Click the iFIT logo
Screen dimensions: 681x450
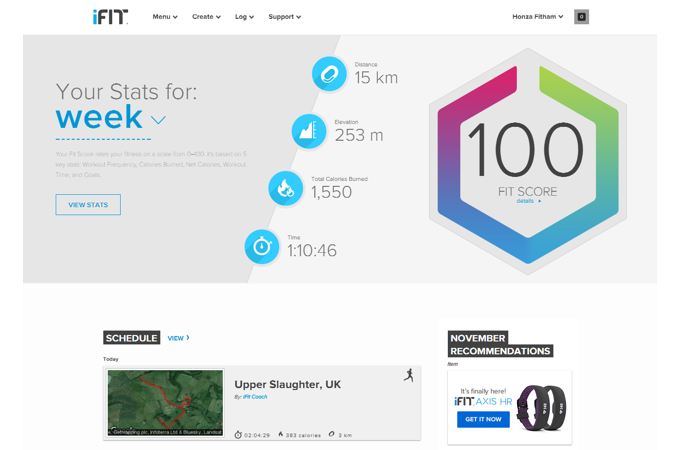[110, 16]
